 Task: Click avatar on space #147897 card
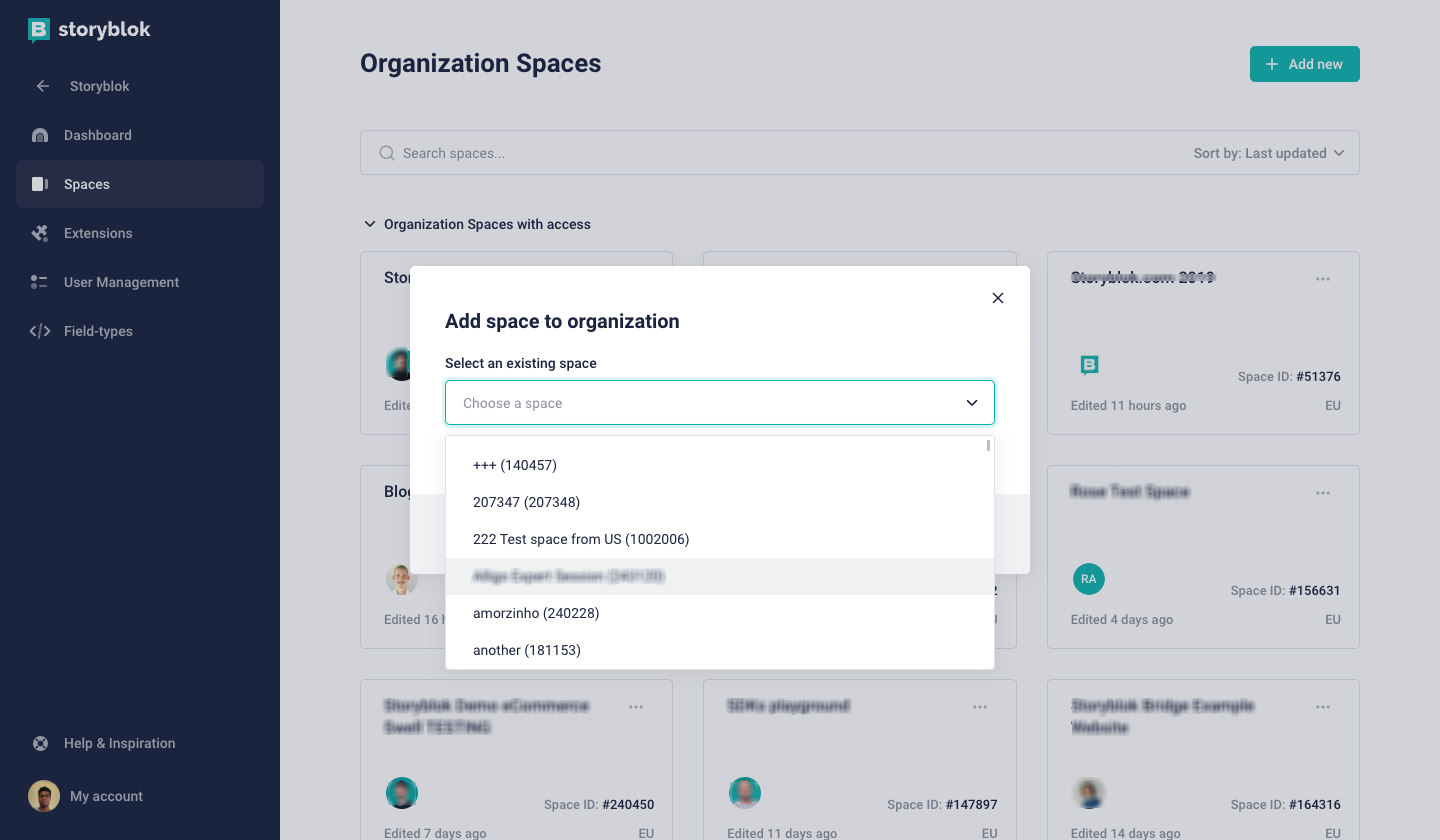745,793
